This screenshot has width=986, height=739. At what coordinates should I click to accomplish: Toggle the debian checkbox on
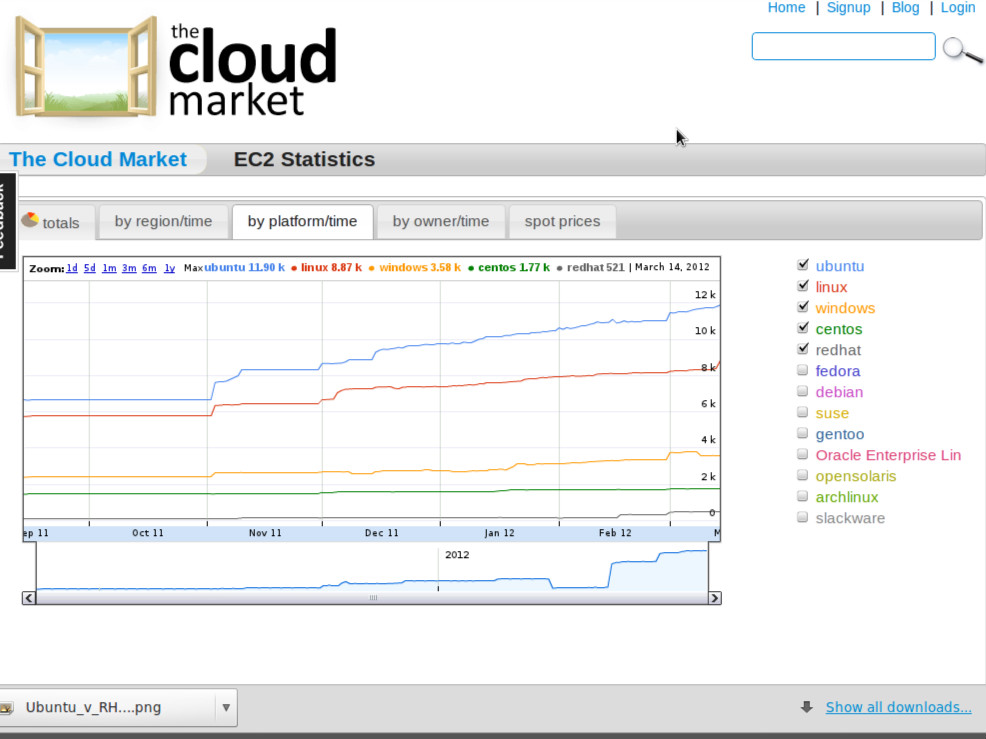[802, 391]
